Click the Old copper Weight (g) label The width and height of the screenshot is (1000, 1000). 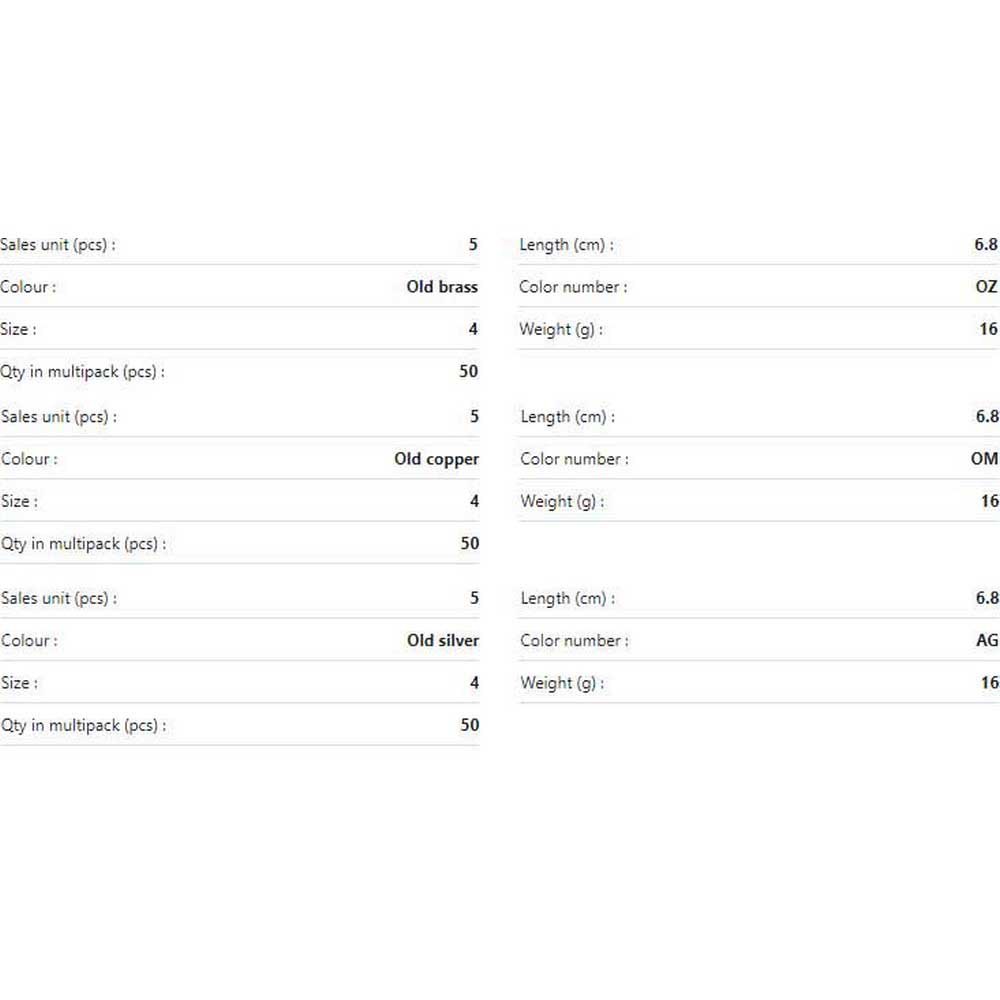click(x=562, y=502)
